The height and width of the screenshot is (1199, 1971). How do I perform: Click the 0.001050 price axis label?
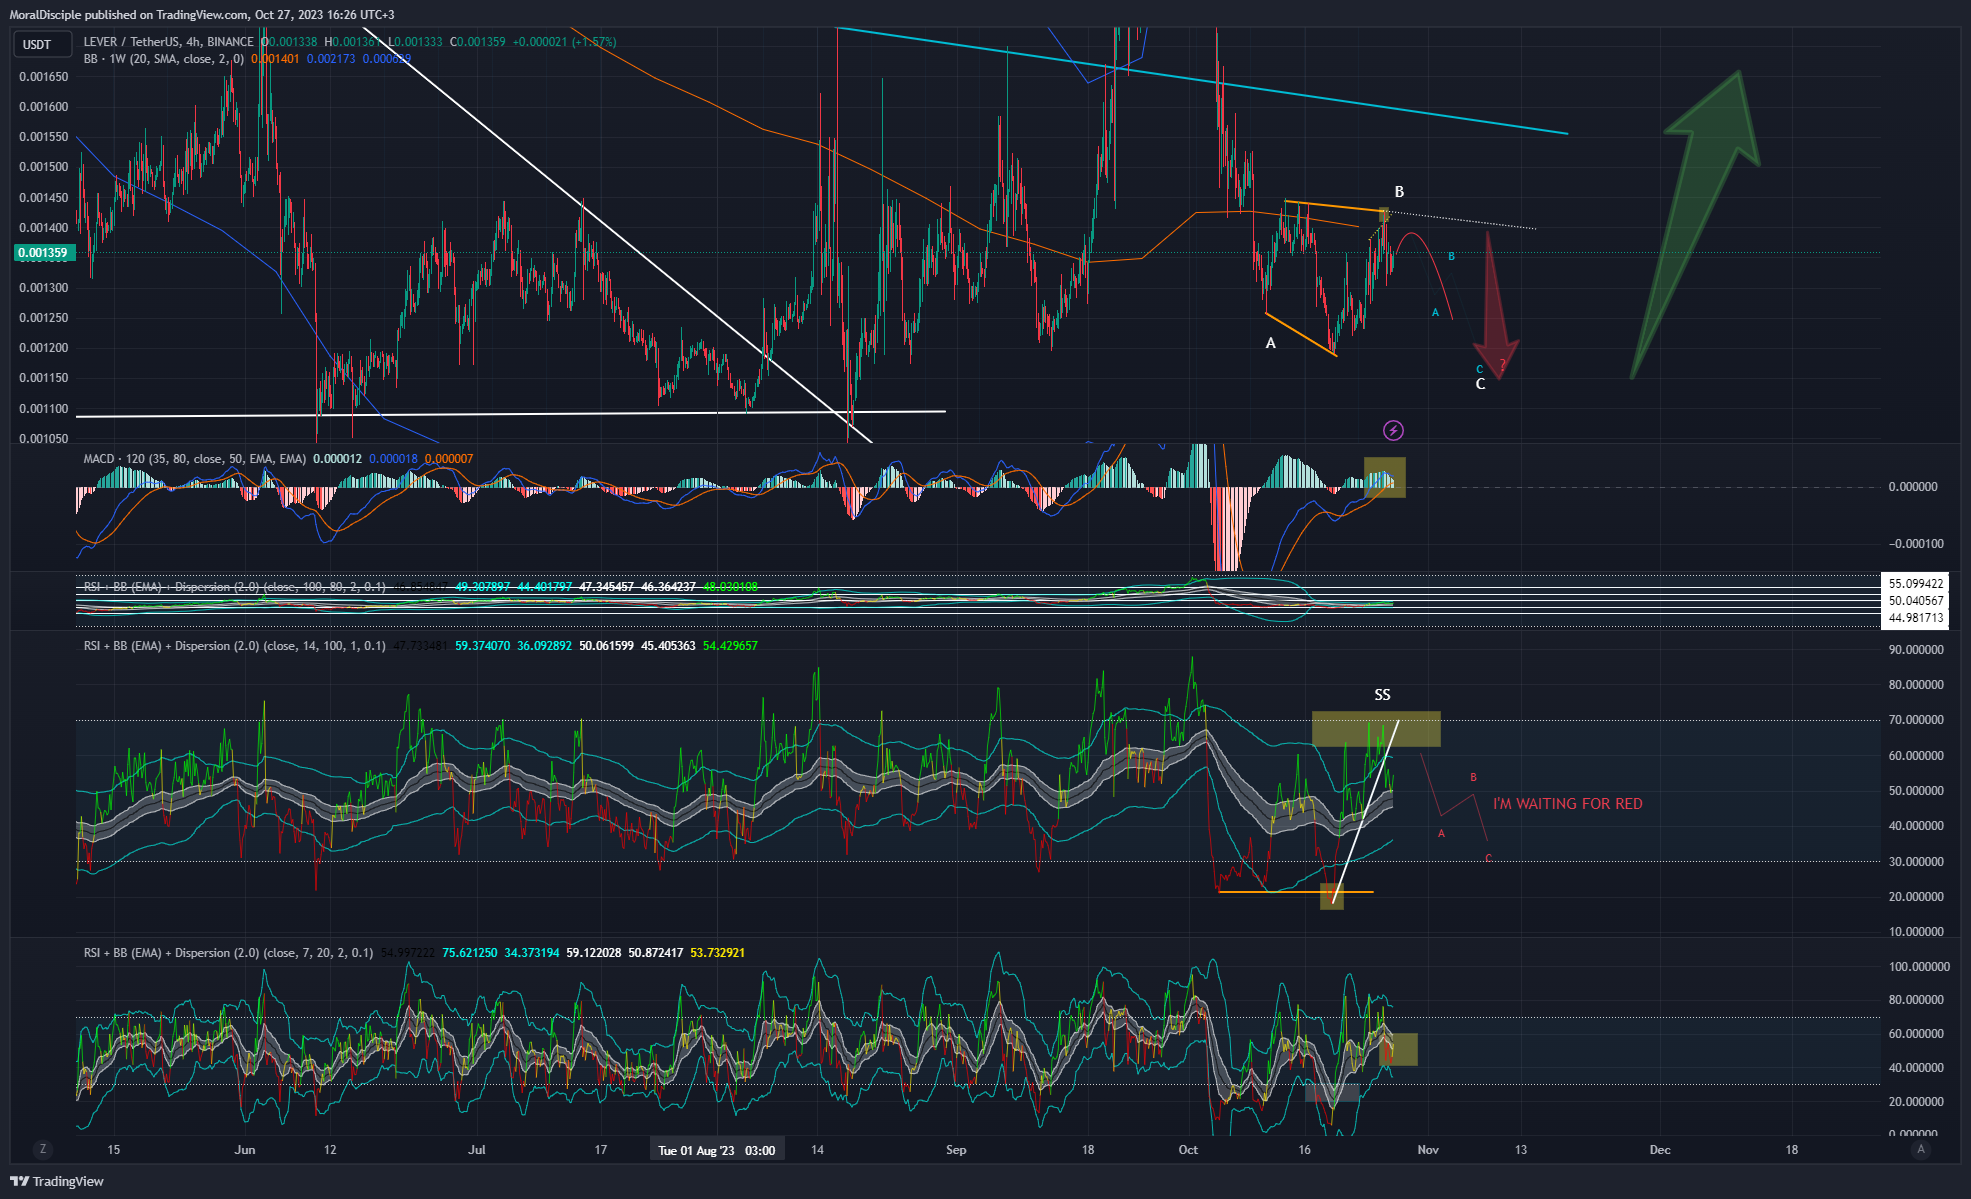[44, 439]
